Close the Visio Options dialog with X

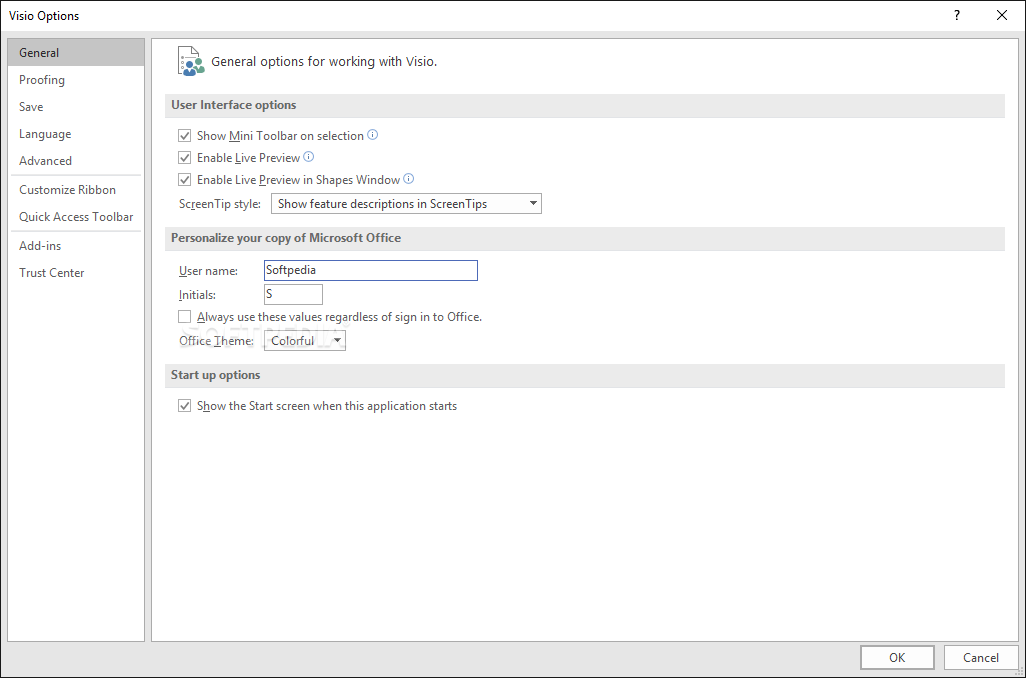(1001, 15)
